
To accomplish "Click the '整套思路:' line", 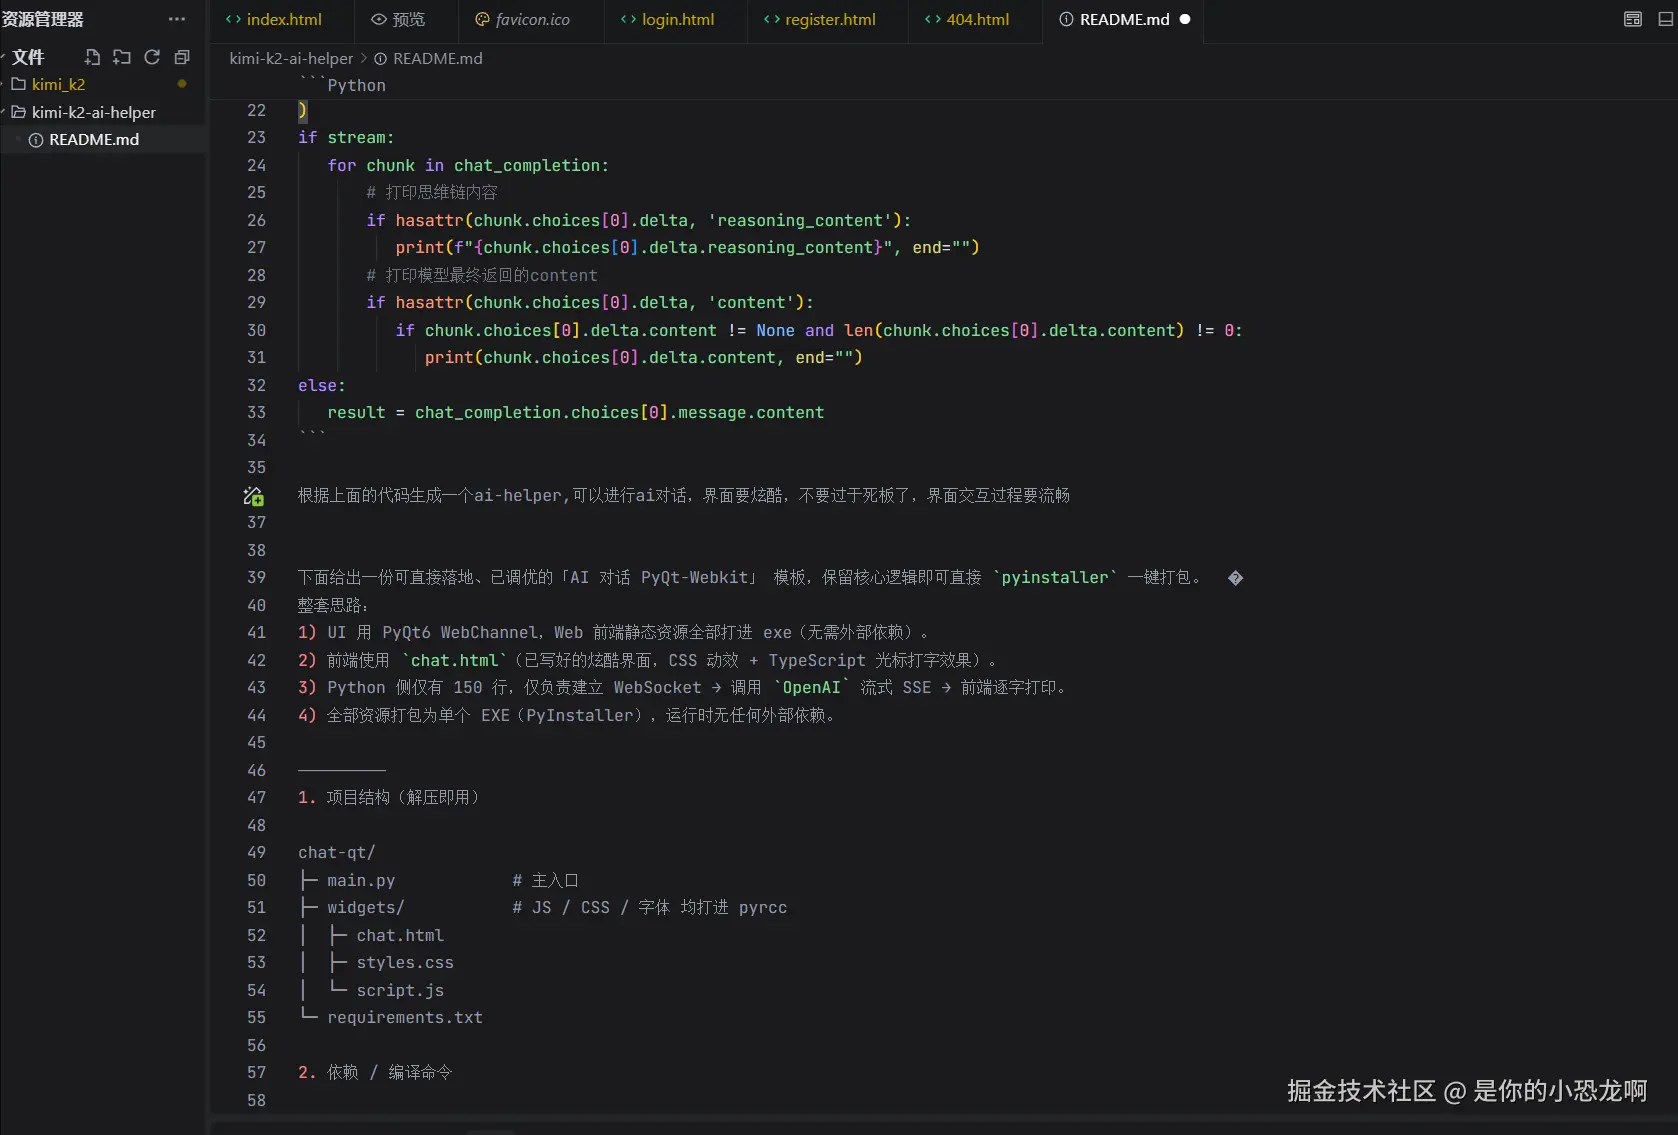I will pyautogui.click(x=333, y=606).
